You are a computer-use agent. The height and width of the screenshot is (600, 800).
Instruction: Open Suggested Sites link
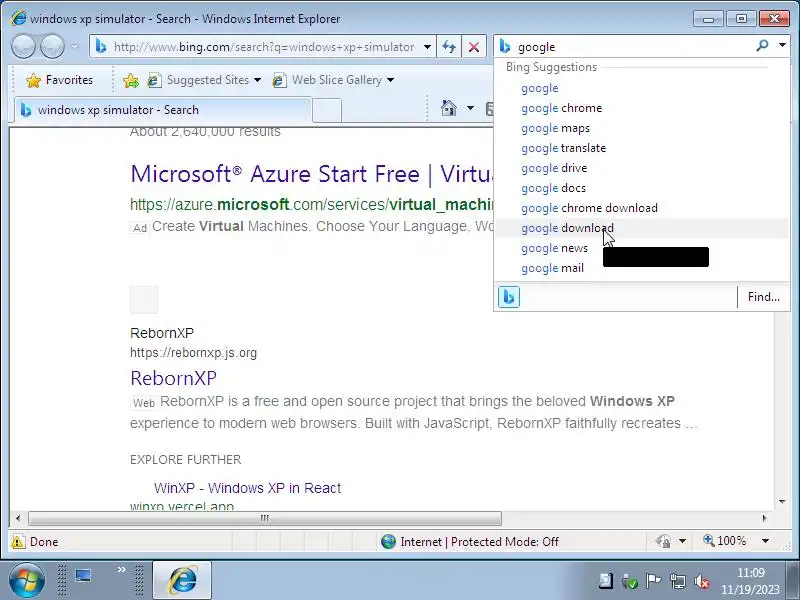pyautogui.click(x=199, y=80)
